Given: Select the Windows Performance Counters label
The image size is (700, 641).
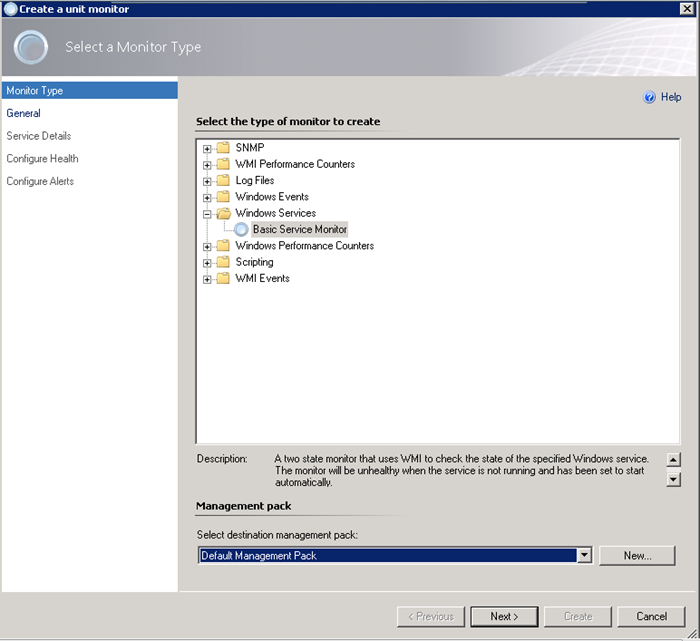Looking at the screenshot, I should point(304,246).
